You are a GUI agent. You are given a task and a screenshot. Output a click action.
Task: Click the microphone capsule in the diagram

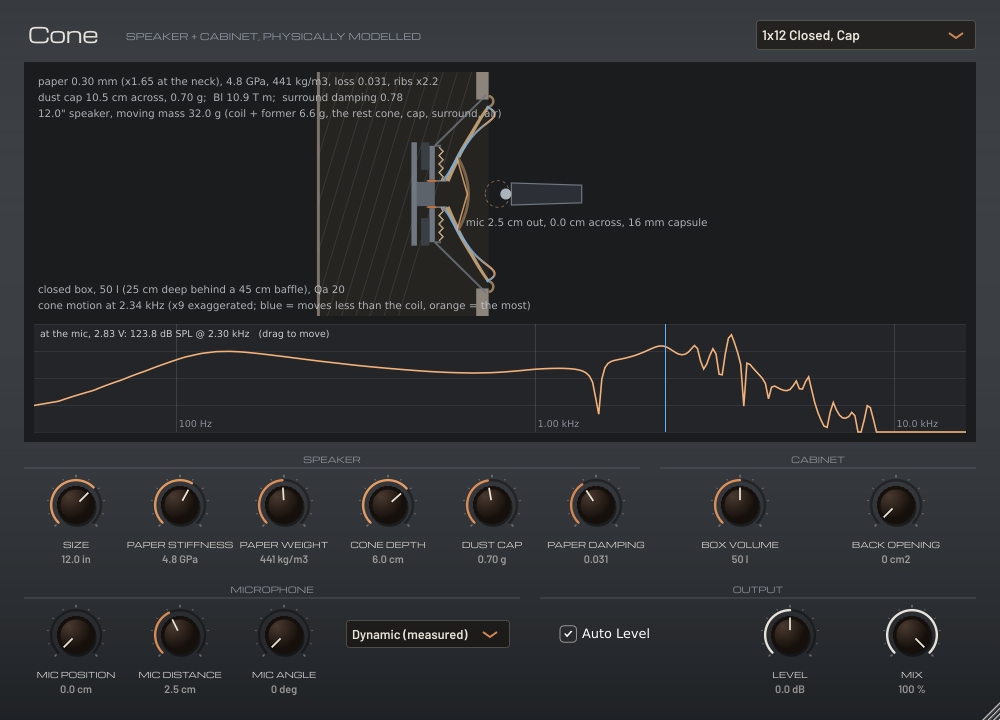(x=505, y=194)
